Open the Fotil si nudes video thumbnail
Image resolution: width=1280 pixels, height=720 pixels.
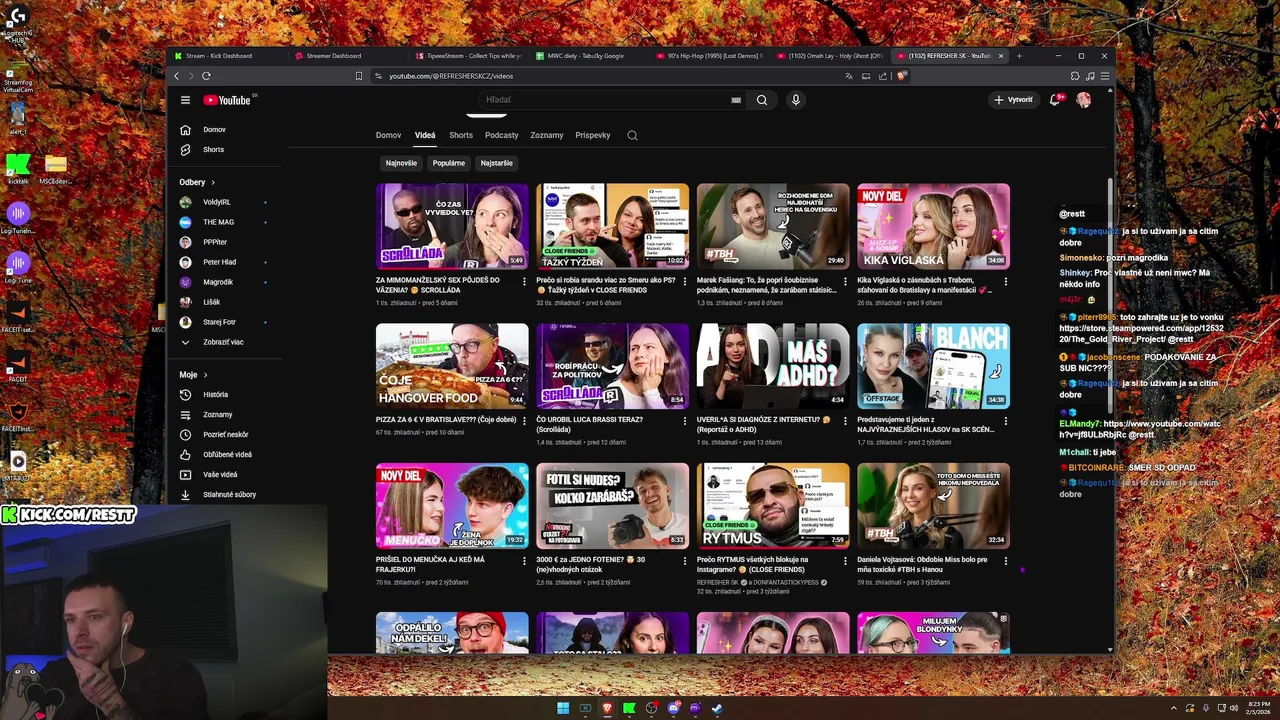(612, 506)
